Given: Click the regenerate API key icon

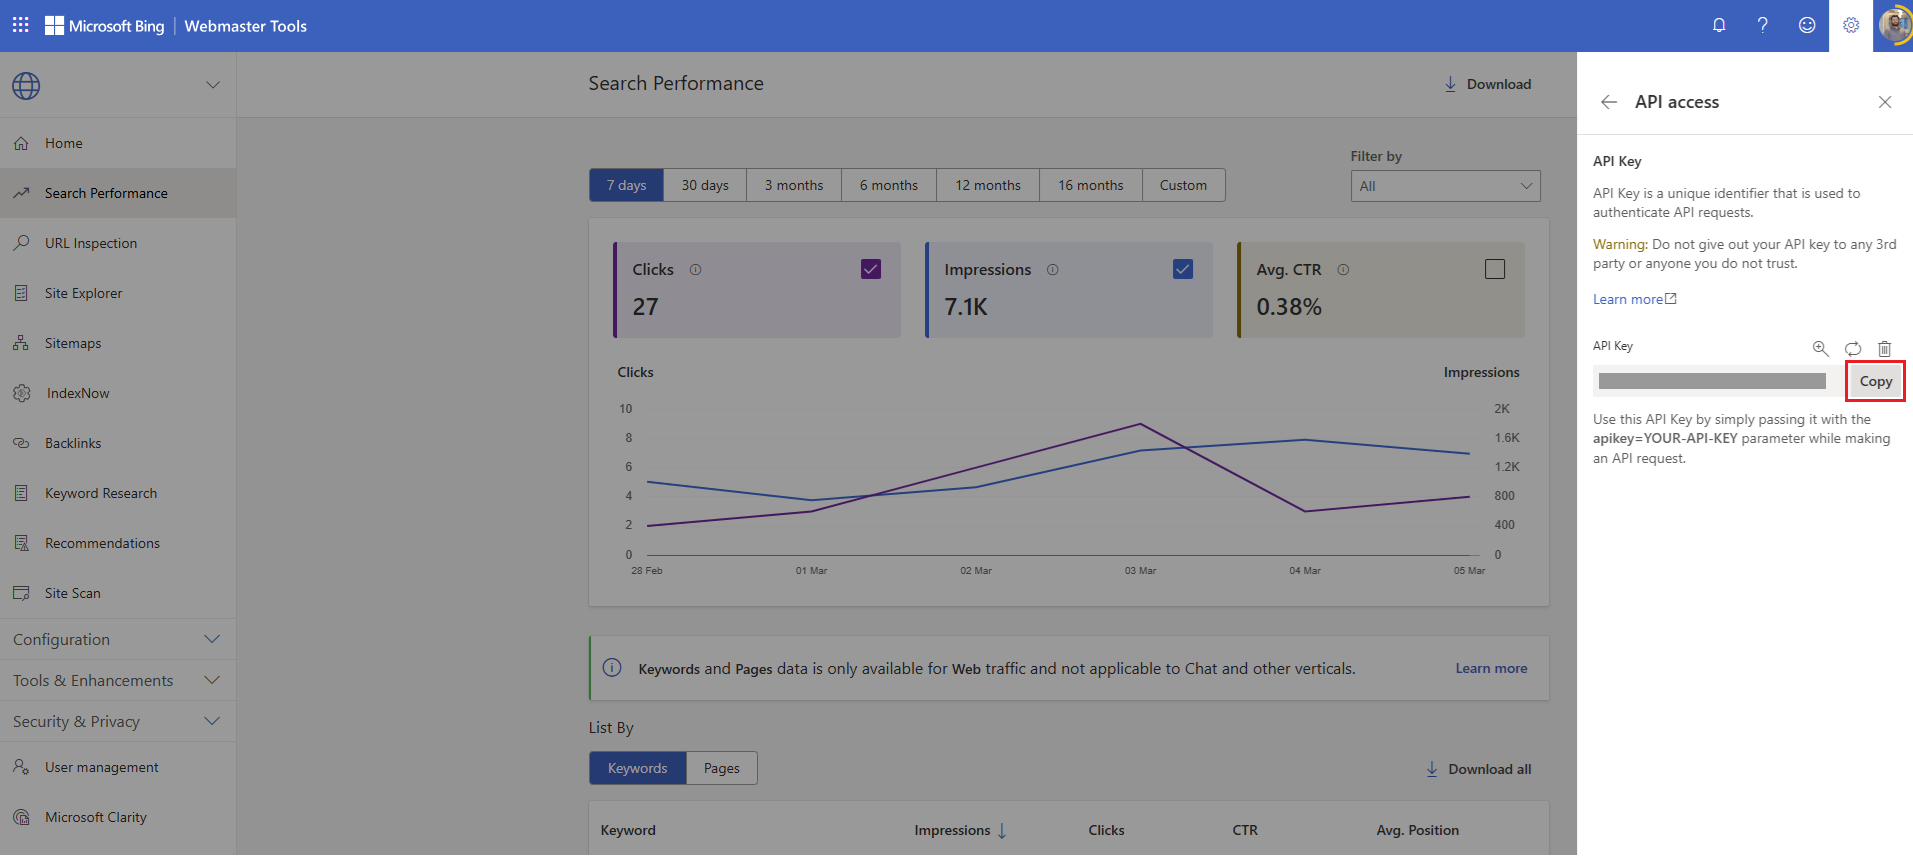Looking at the screenshot, I should click(x=1853, y=348).
